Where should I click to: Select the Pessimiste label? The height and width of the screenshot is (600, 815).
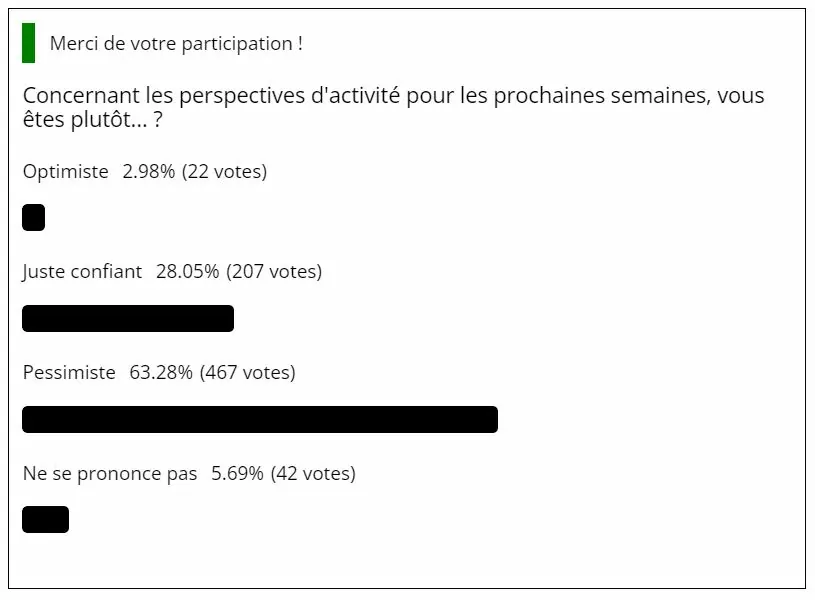69,373
